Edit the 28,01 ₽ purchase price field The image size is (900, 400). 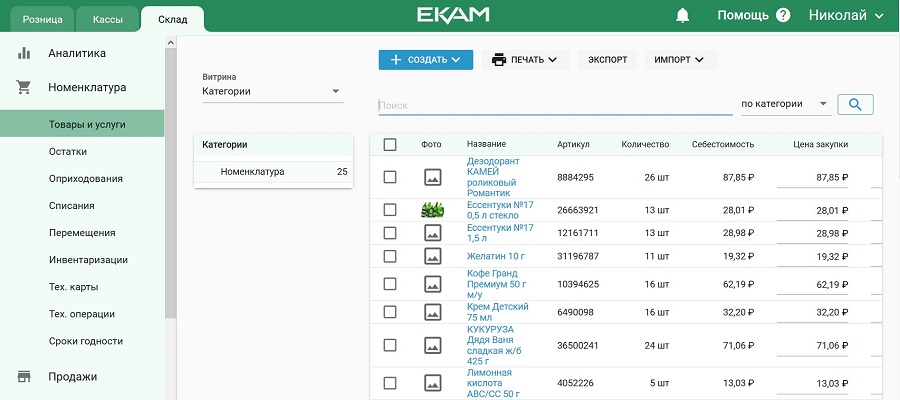click(x=812, y=211)
